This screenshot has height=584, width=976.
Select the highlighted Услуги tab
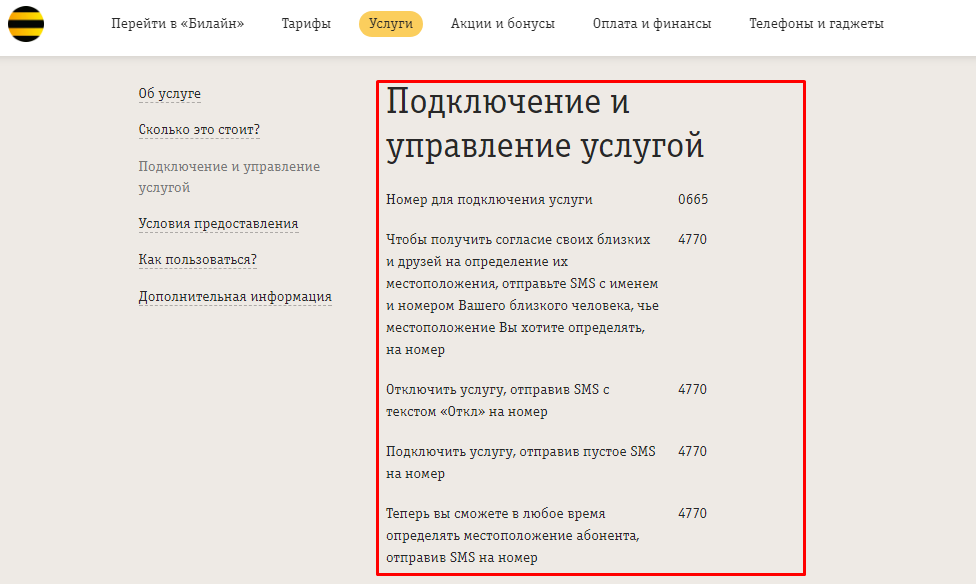390,24
